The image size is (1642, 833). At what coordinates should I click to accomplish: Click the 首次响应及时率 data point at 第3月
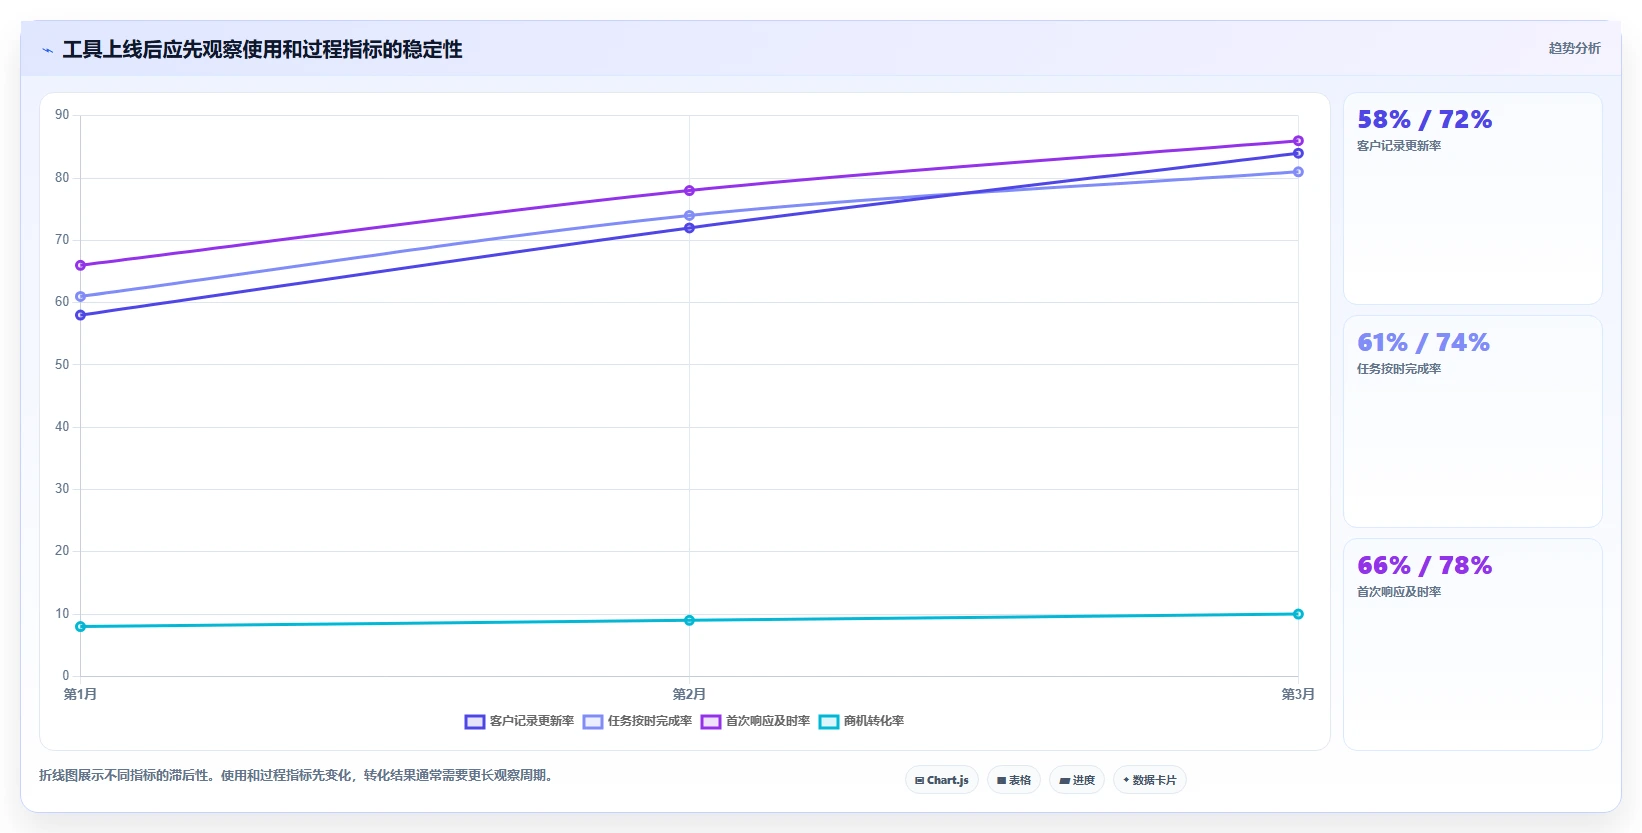(1298, 141)
